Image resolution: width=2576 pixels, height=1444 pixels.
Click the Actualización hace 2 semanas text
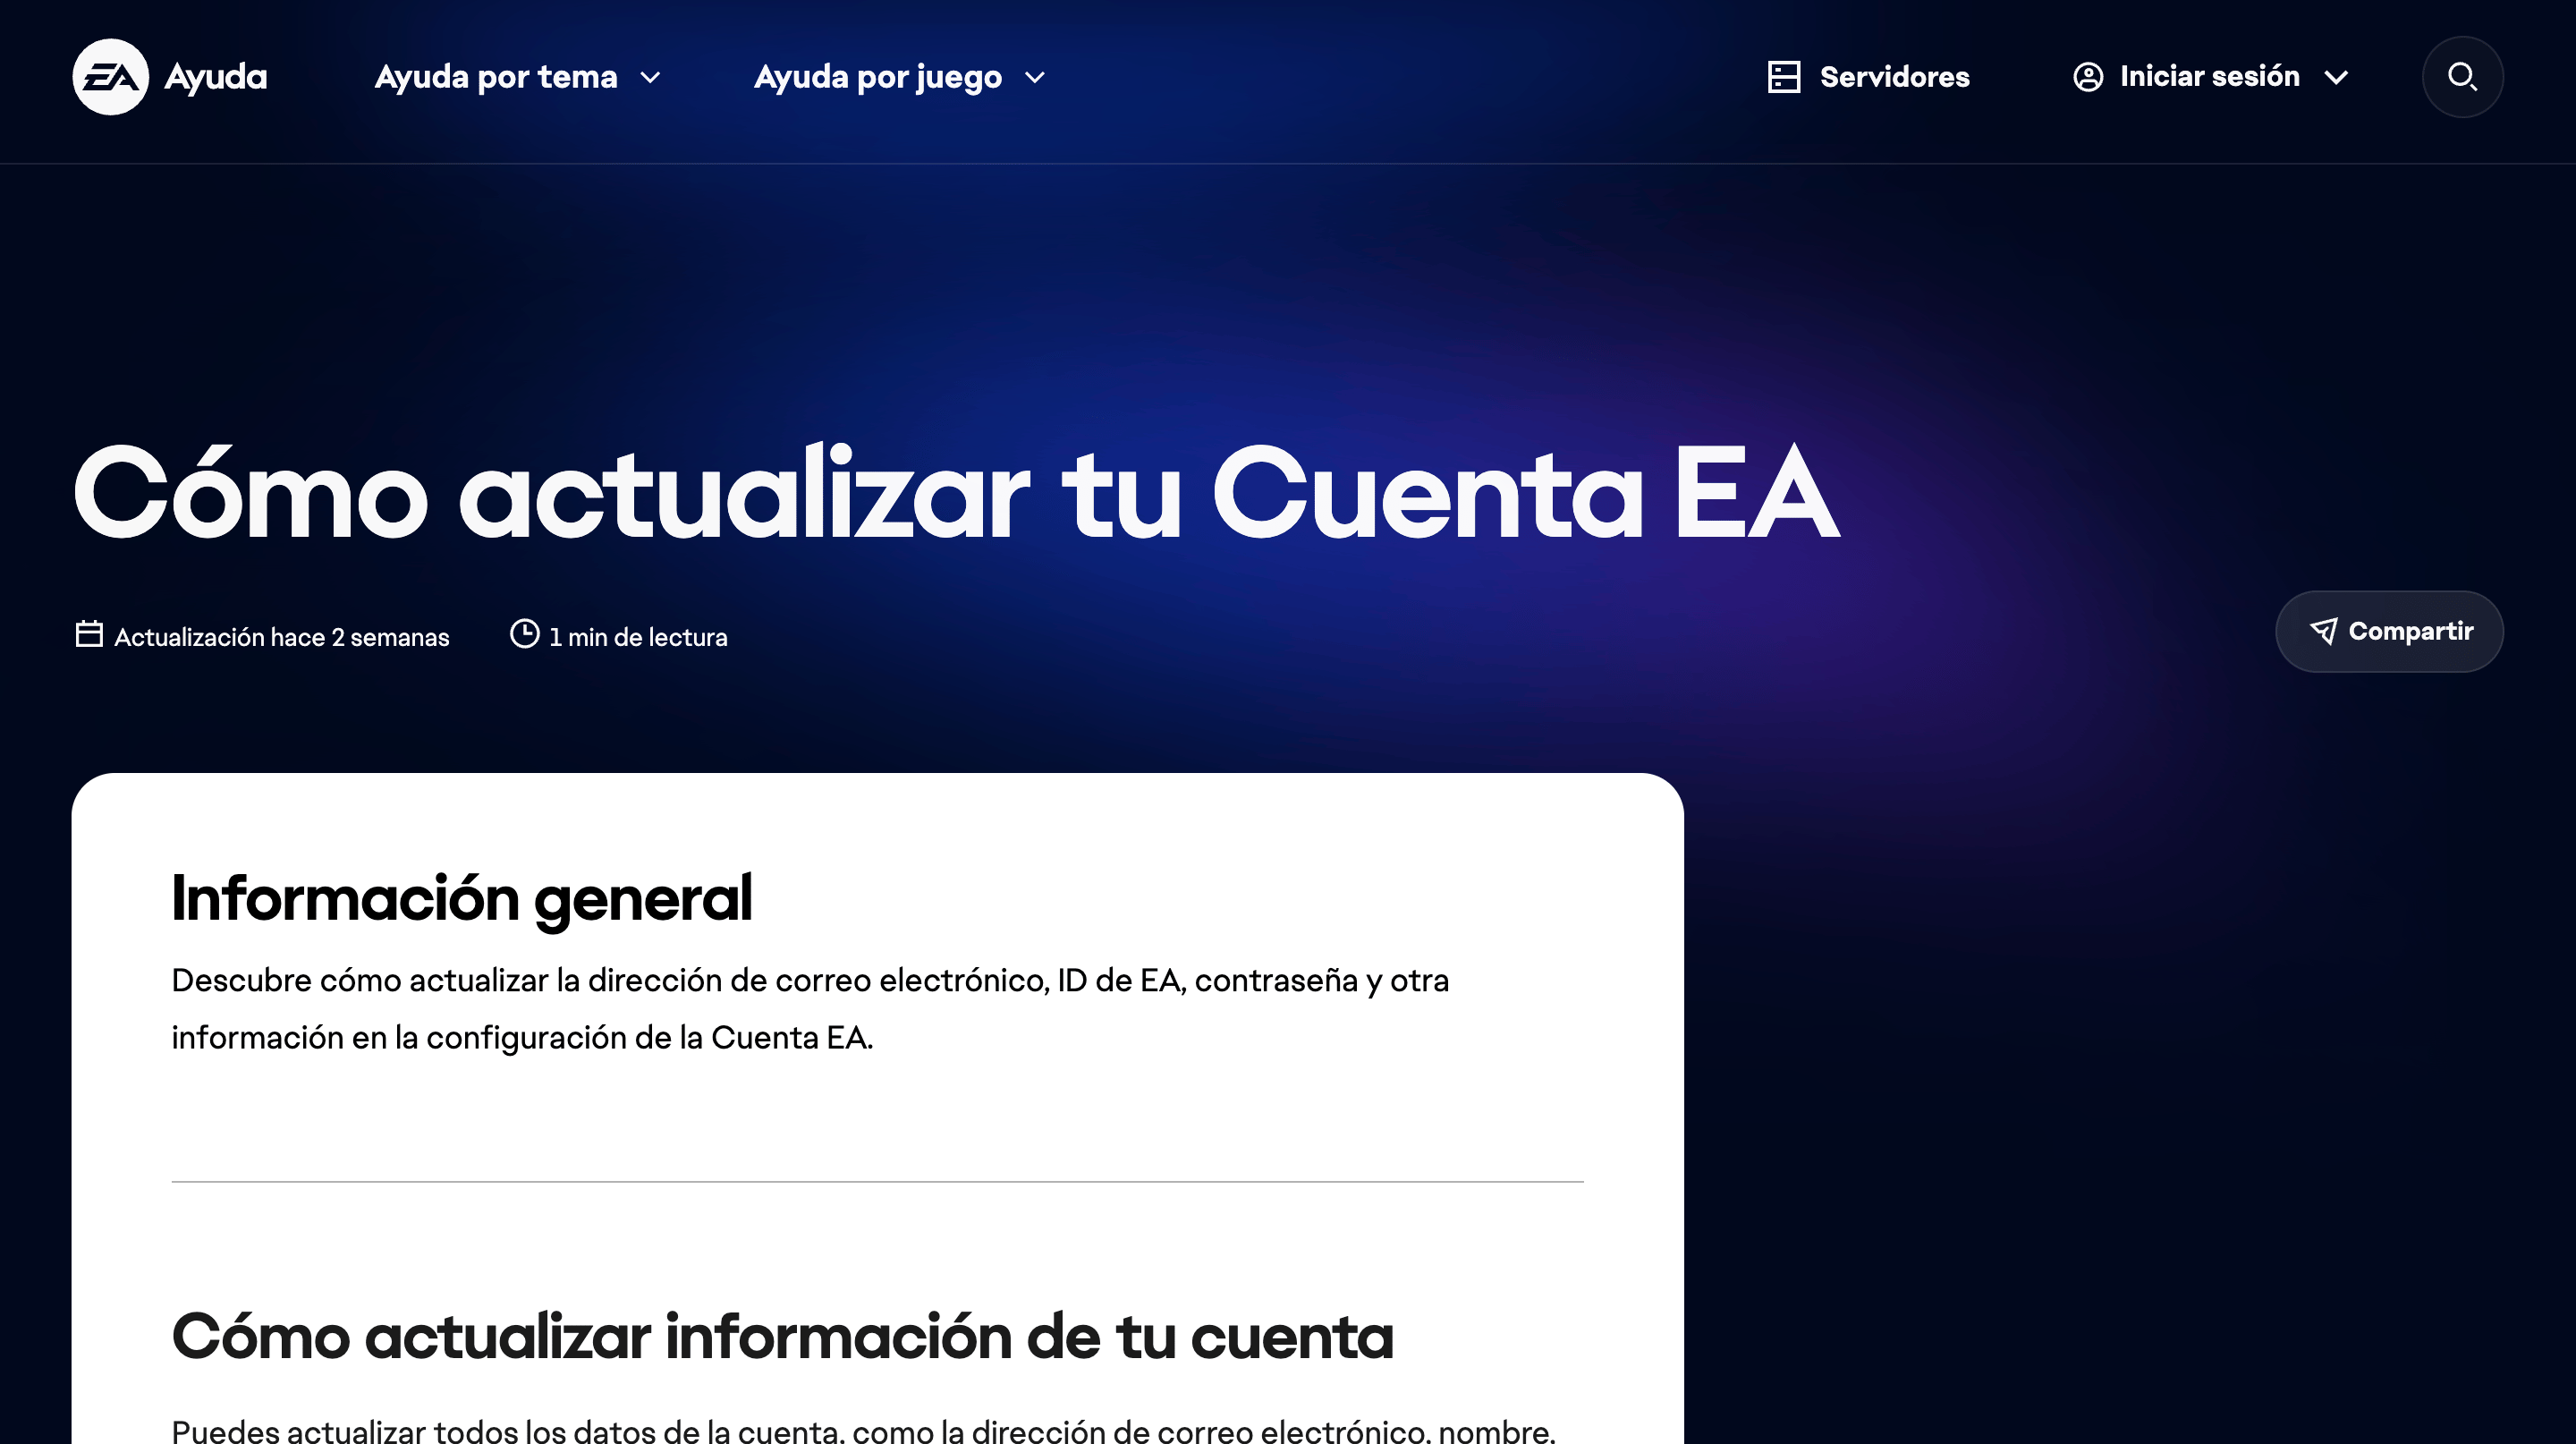click(x=281, y=637)
